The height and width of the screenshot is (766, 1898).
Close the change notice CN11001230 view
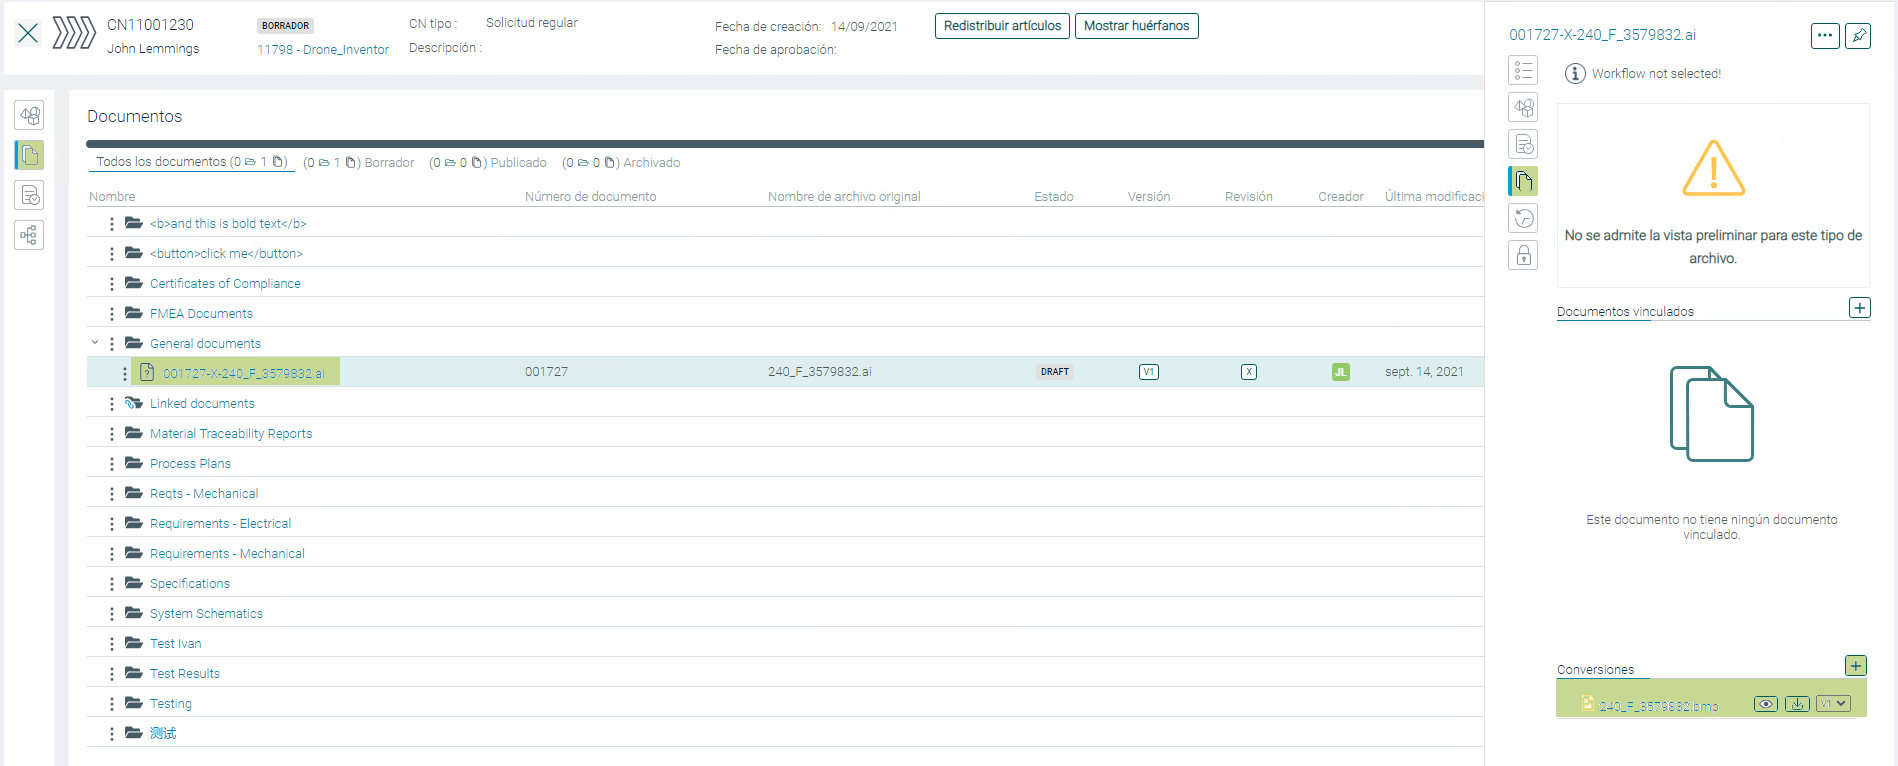click(28, 33)
